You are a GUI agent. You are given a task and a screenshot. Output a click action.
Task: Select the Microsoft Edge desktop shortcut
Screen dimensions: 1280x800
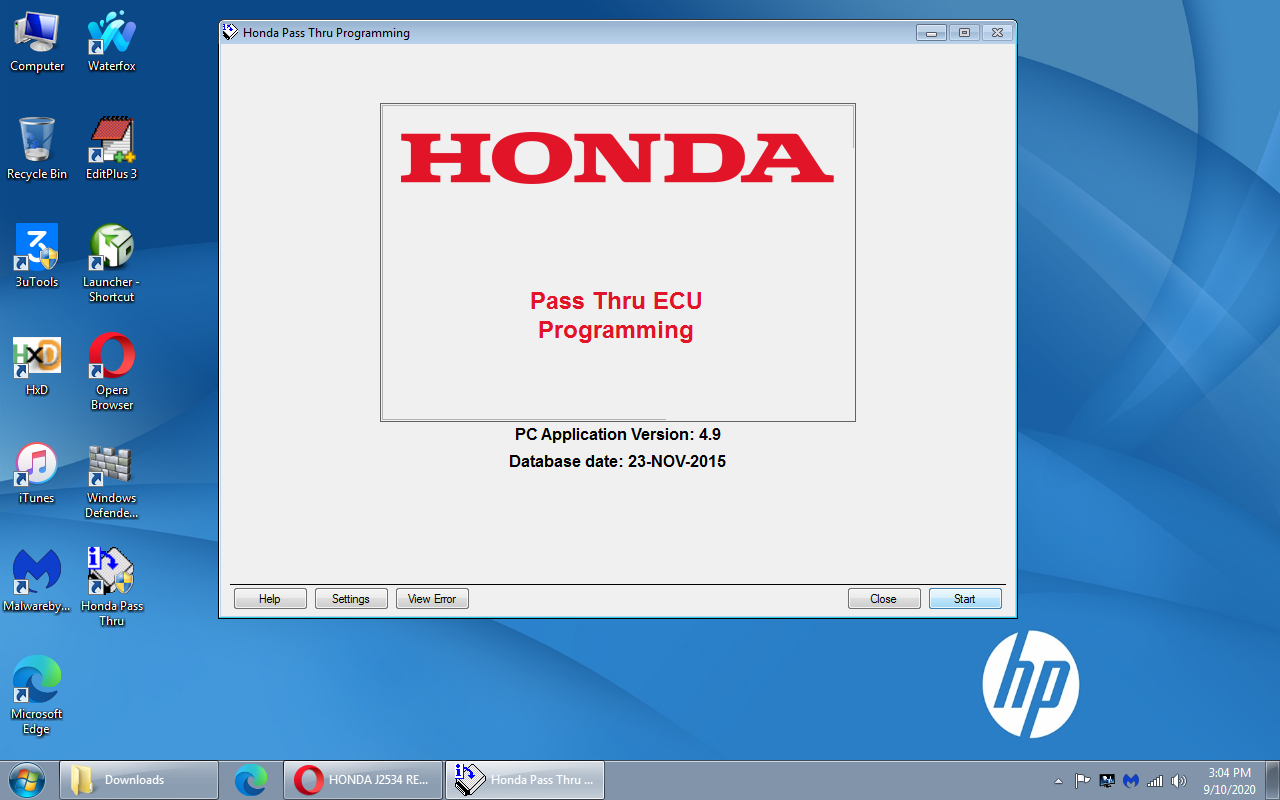coord(37,696)
